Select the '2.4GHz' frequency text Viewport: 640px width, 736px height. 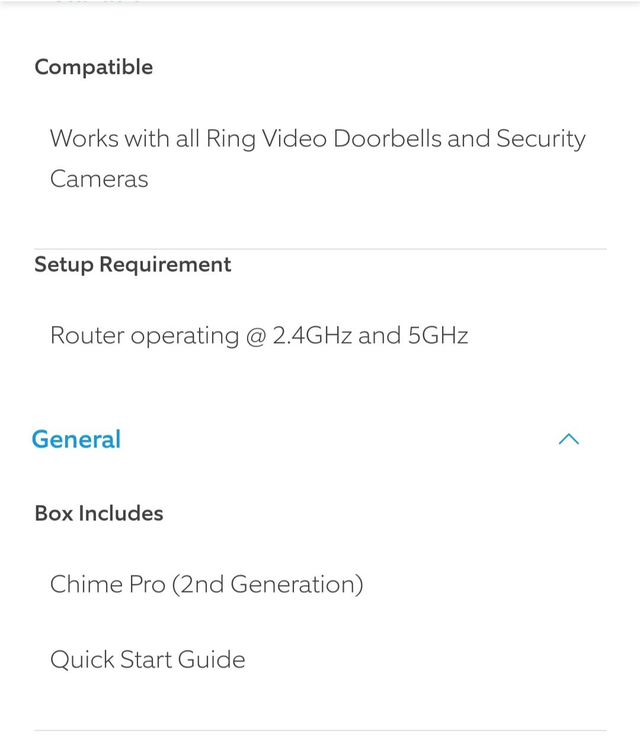312,335
